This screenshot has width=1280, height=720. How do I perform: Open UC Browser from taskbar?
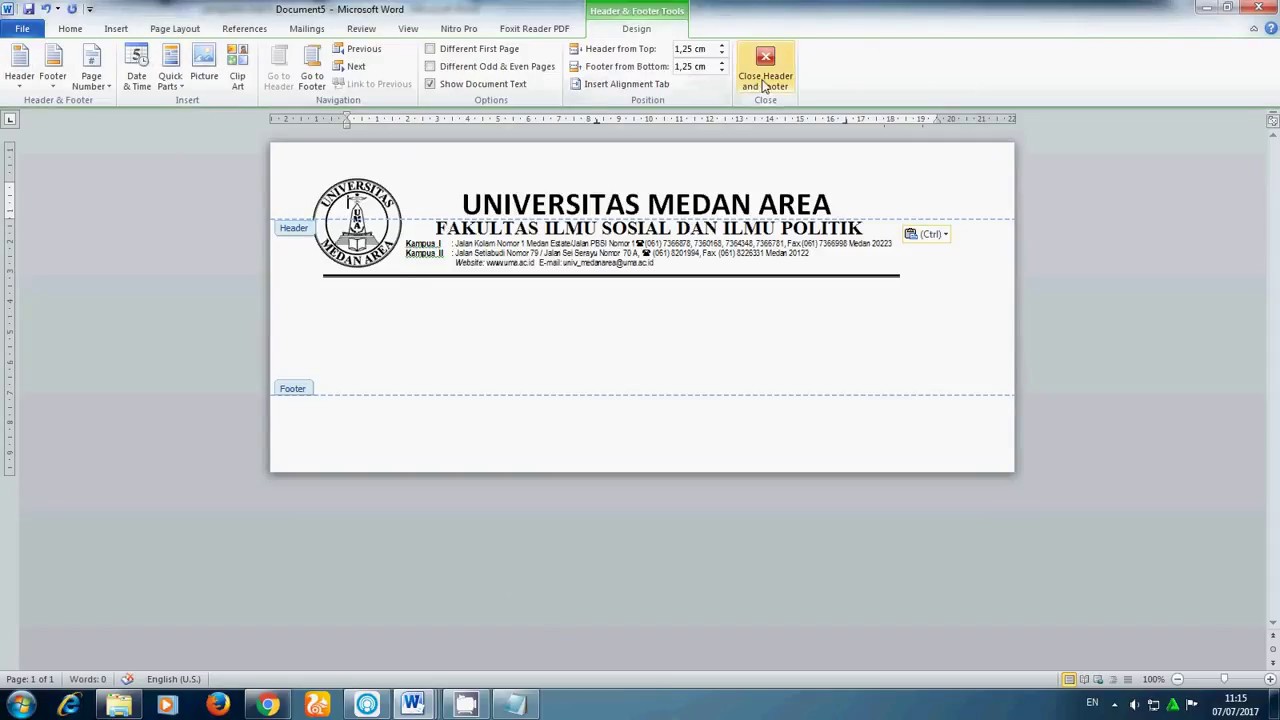coord(317,705)
